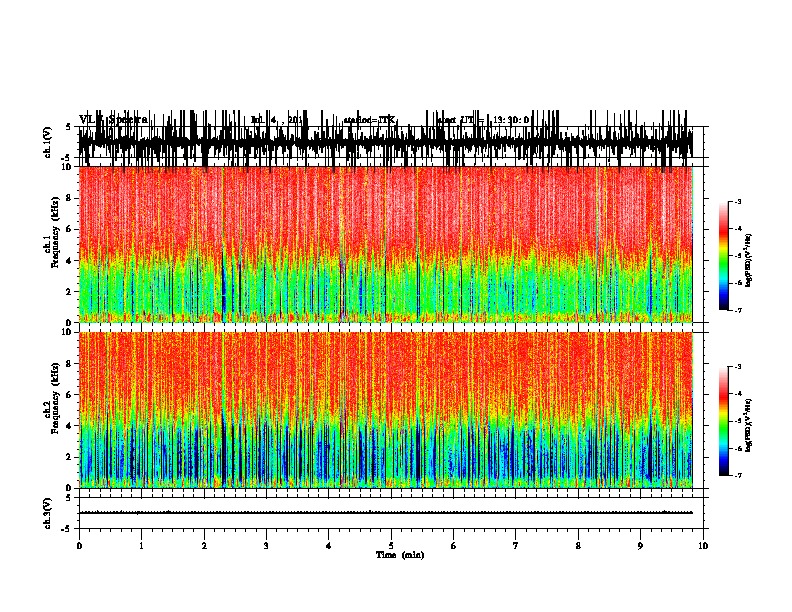Image resolution: width=792 pixels, height=612 pixels.
Task: Click the '-5' tick on ch.2 colorbar
Action: (x=737, y=421)
